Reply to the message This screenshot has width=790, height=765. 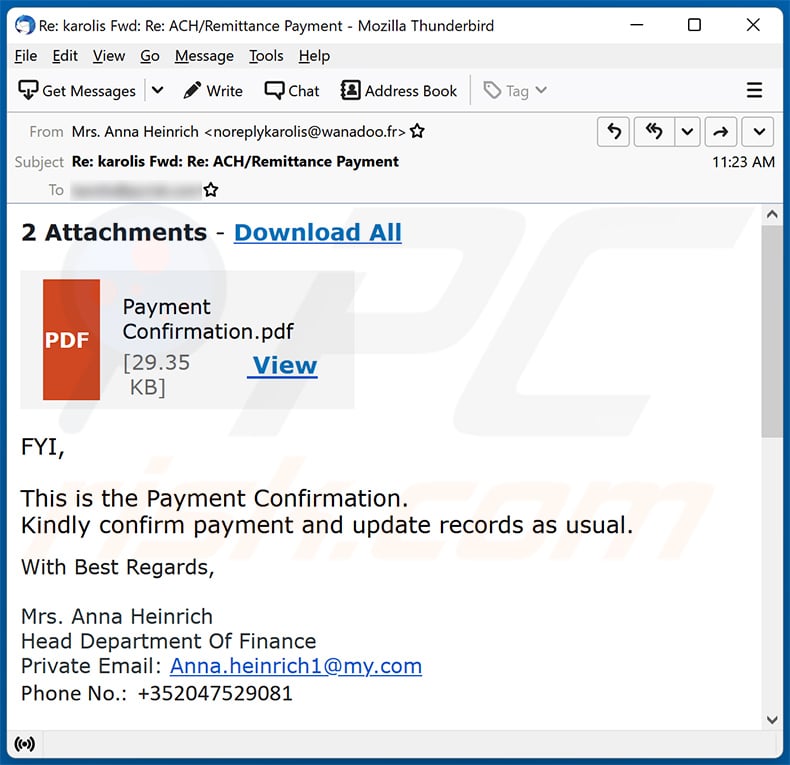(613, 132)
